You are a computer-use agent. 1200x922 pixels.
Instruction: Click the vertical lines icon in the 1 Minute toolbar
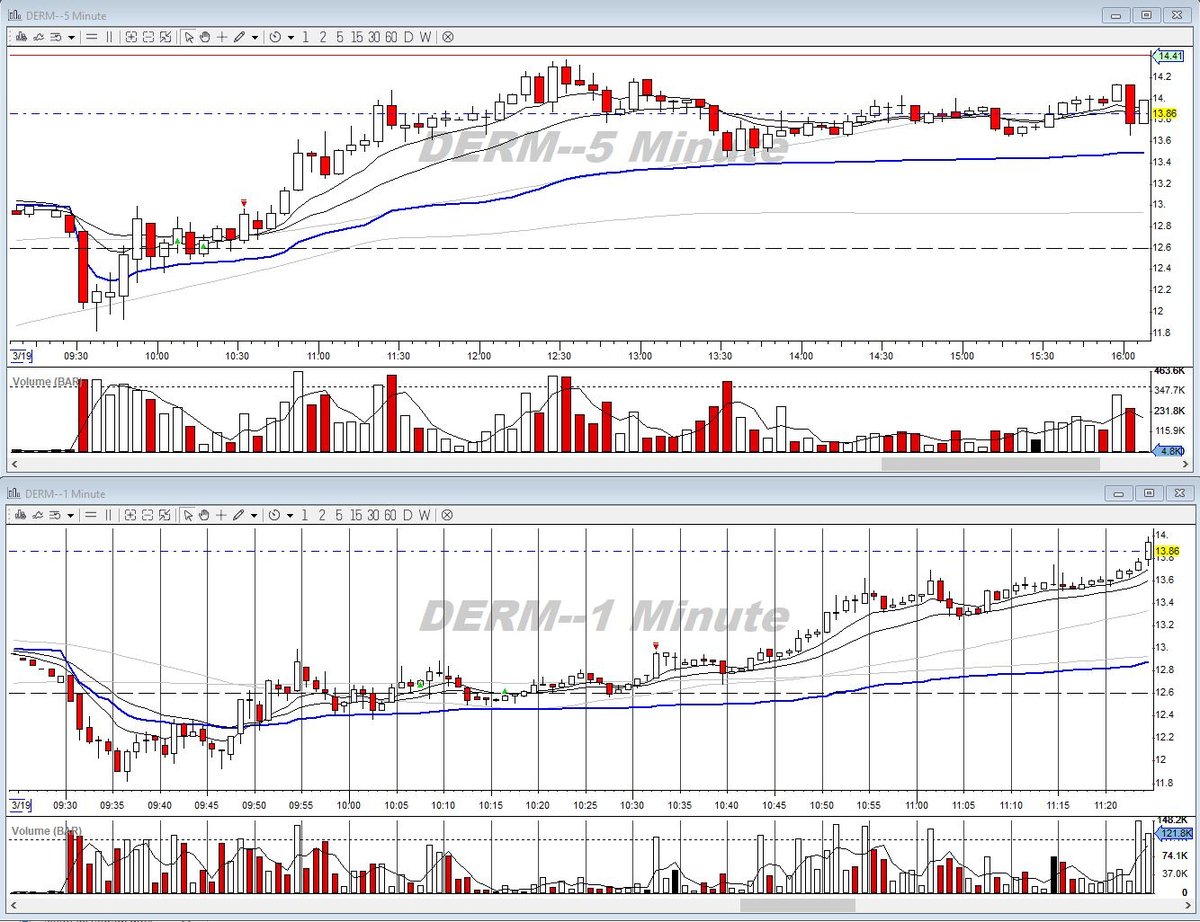coord(109,515)
